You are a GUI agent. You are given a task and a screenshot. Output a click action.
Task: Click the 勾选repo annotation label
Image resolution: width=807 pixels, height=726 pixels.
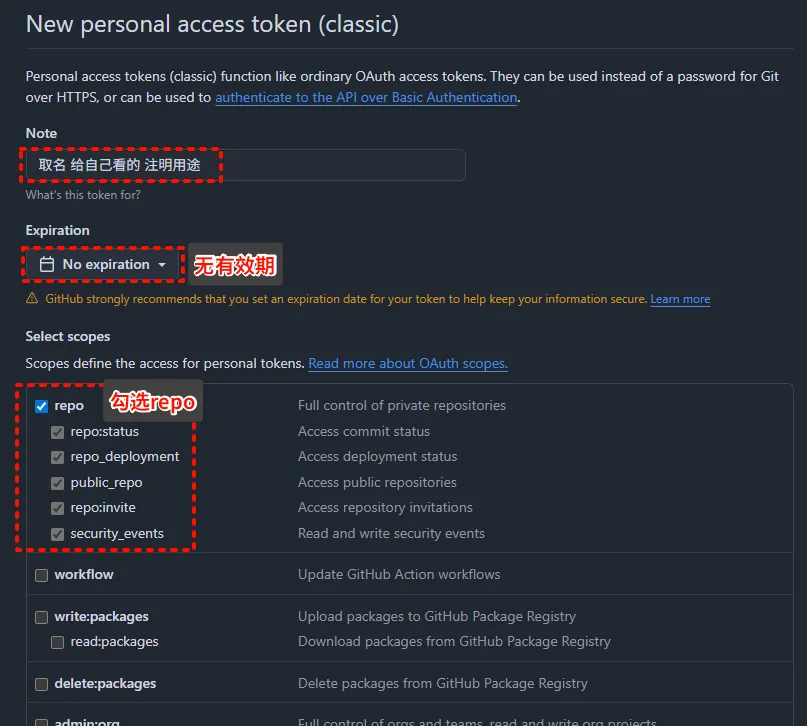(153, 402)
